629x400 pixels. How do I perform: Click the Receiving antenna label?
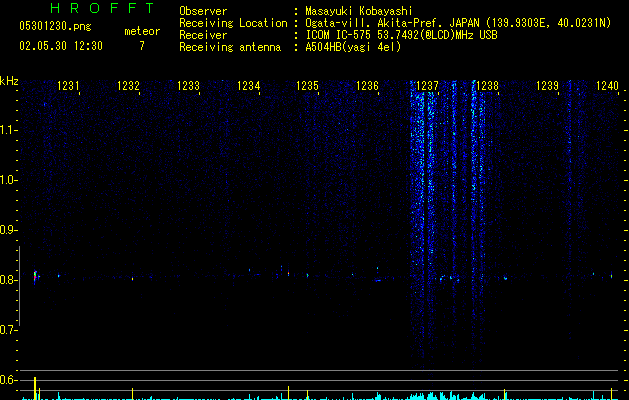230,47
